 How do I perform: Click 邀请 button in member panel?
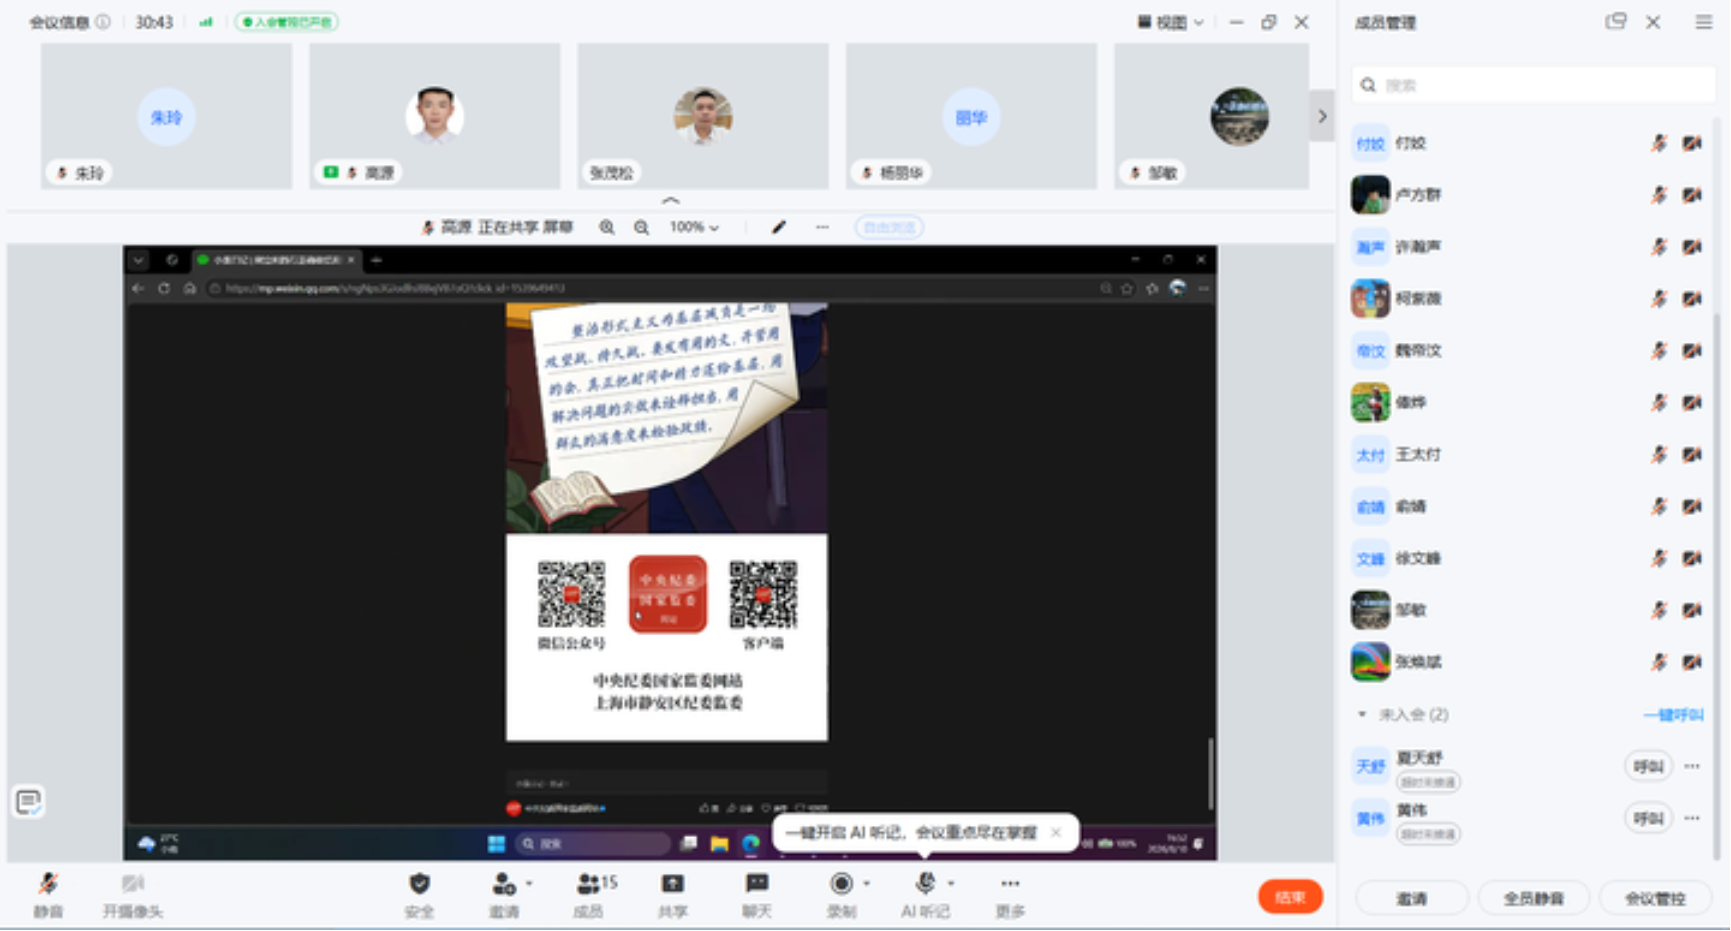click(x=1412, y=898)
